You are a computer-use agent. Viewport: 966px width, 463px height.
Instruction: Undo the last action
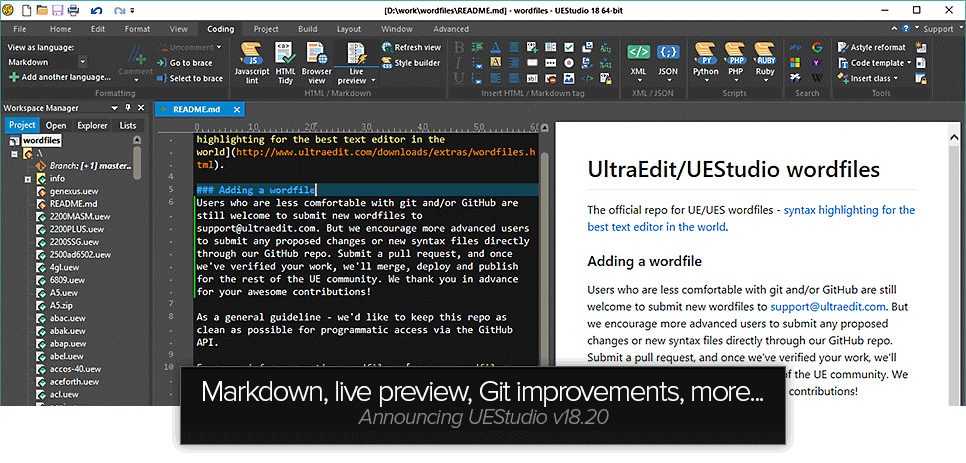96,10
